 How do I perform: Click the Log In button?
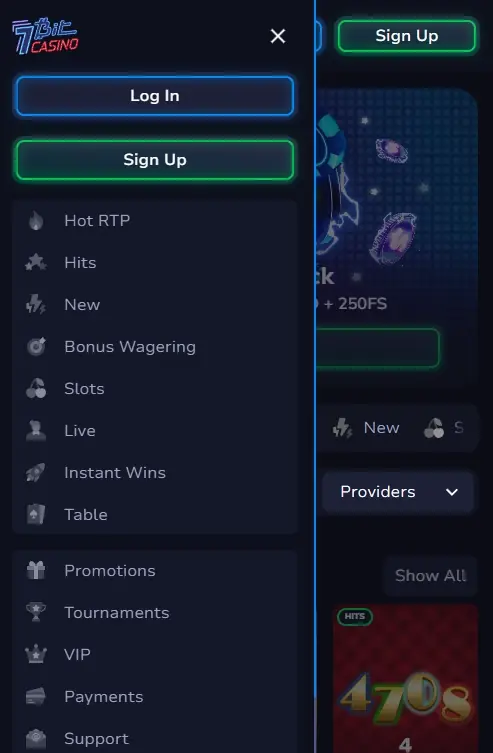point(155,96)
